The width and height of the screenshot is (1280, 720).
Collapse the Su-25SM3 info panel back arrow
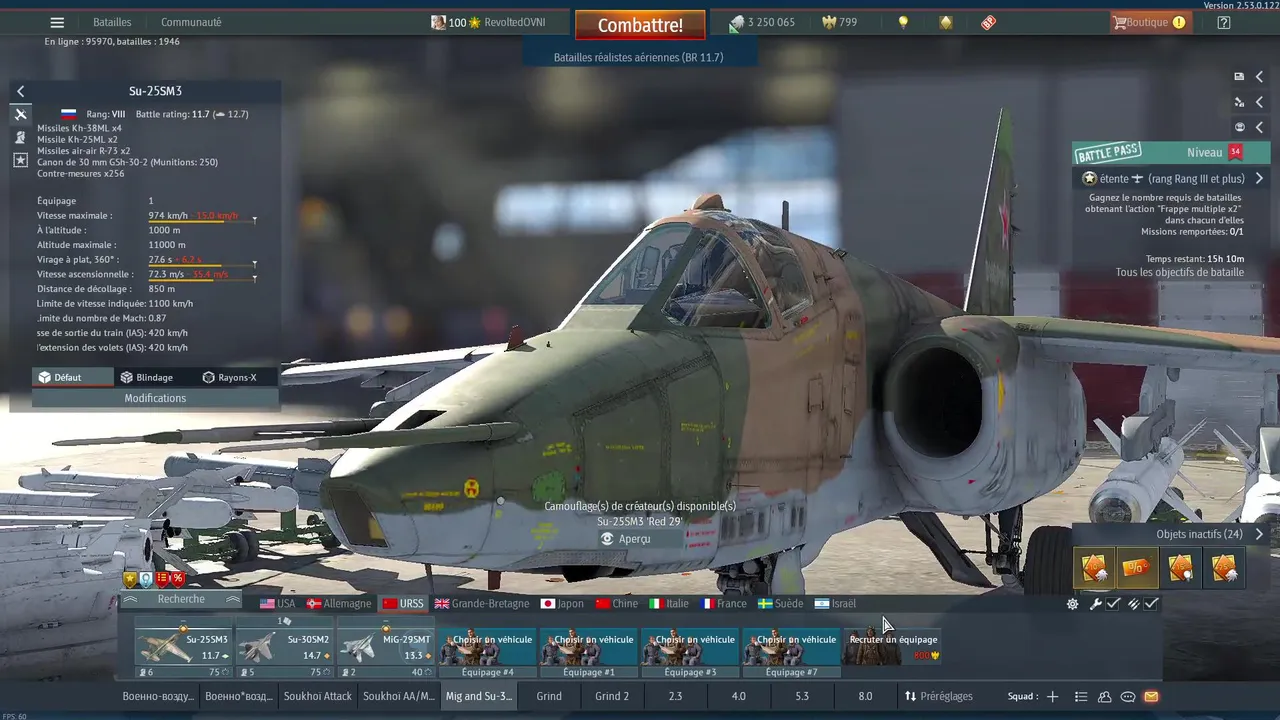(20, 91)
